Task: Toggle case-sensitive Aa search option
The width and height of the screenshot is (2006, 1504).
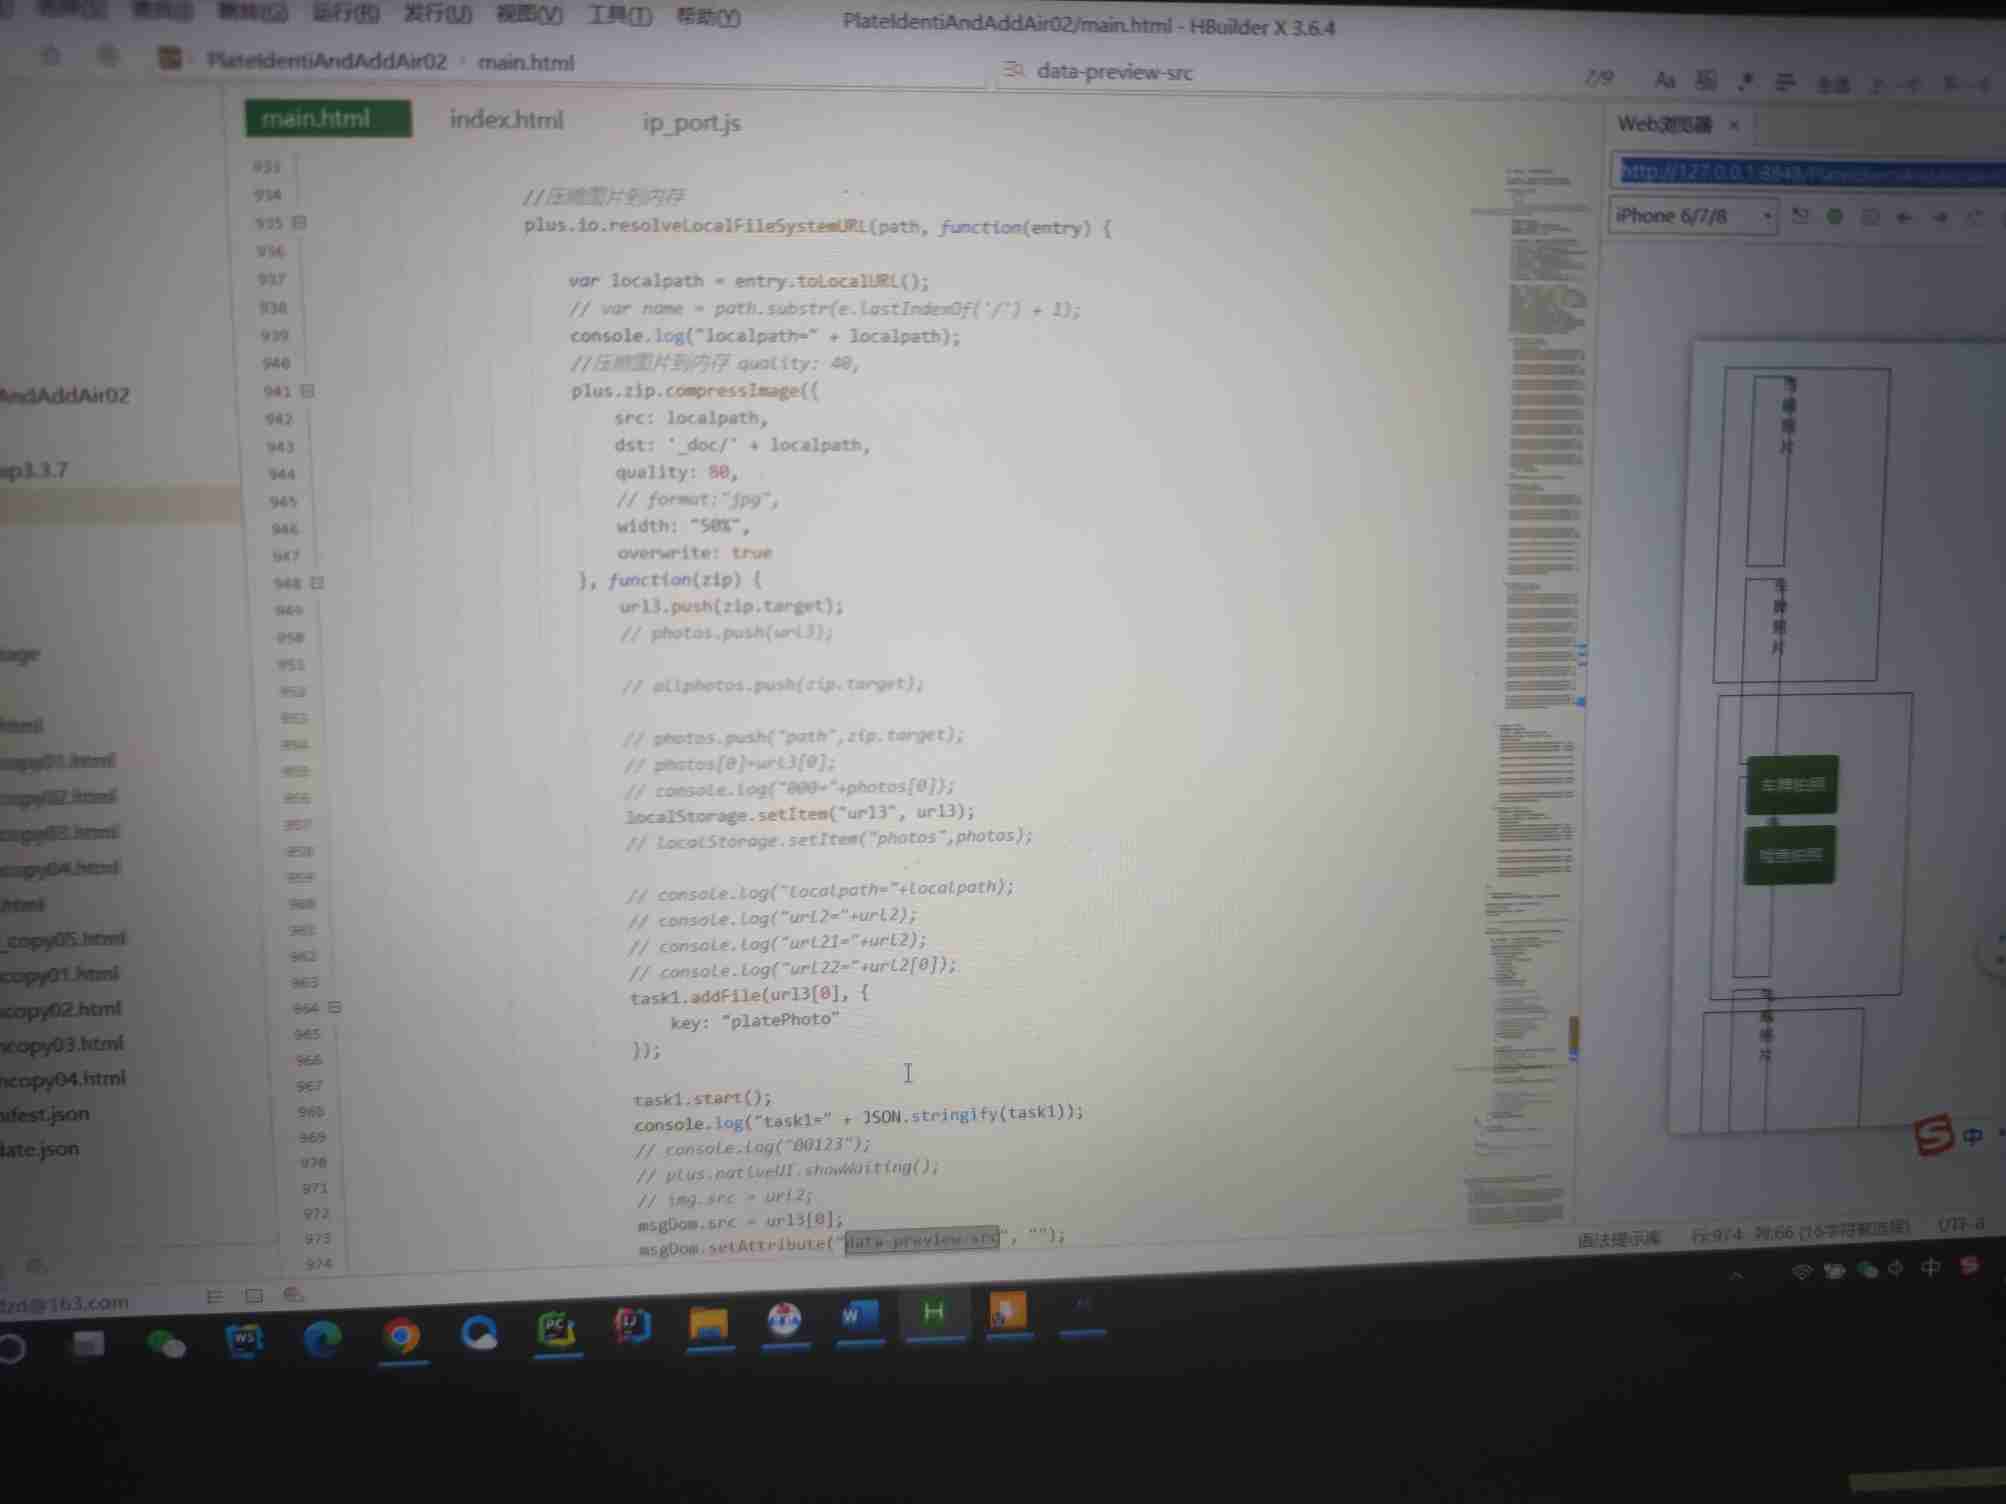Action: point(1664,80)
